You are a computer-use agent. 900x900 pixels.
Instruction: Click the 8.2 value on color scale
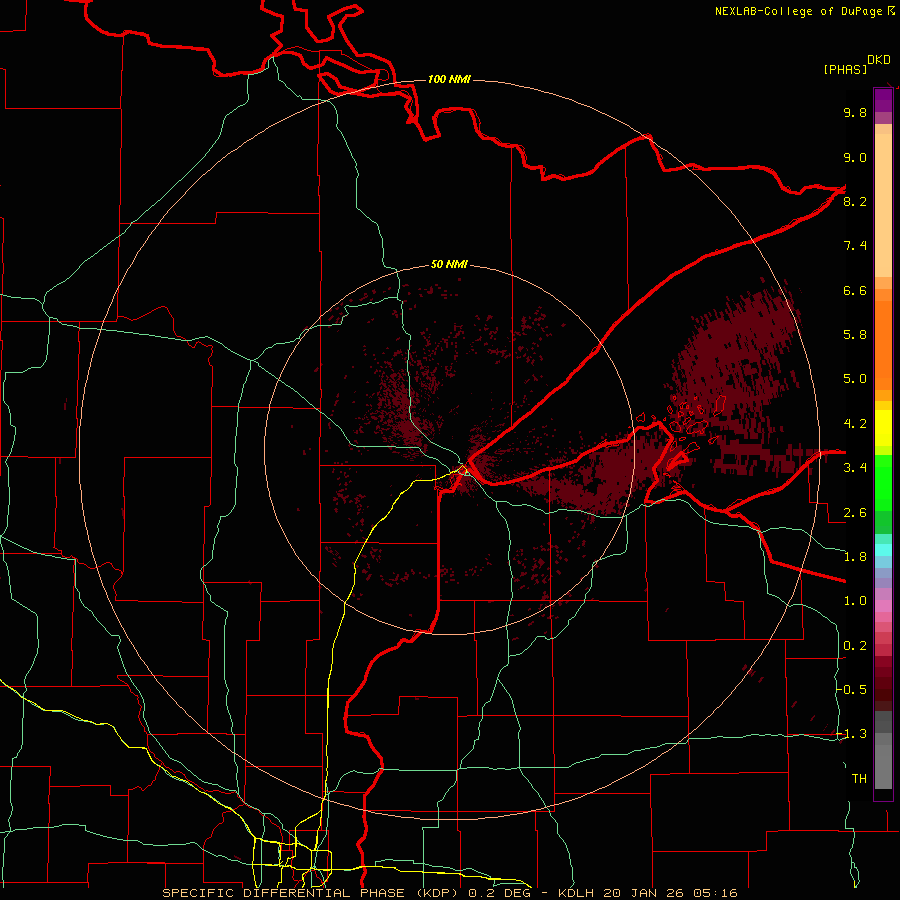(x=855, y=201)
